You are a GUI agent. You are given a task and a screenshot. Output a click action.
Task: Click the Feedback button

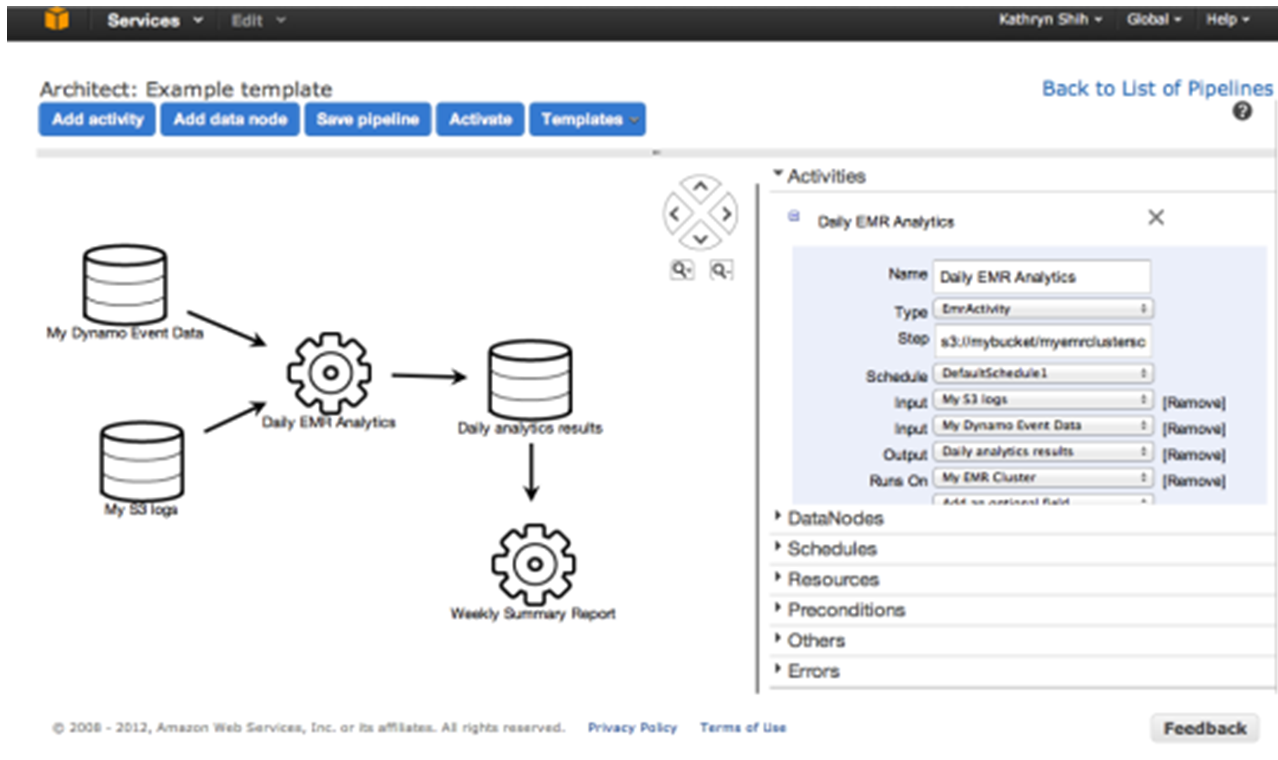(x=1205, y=728)
